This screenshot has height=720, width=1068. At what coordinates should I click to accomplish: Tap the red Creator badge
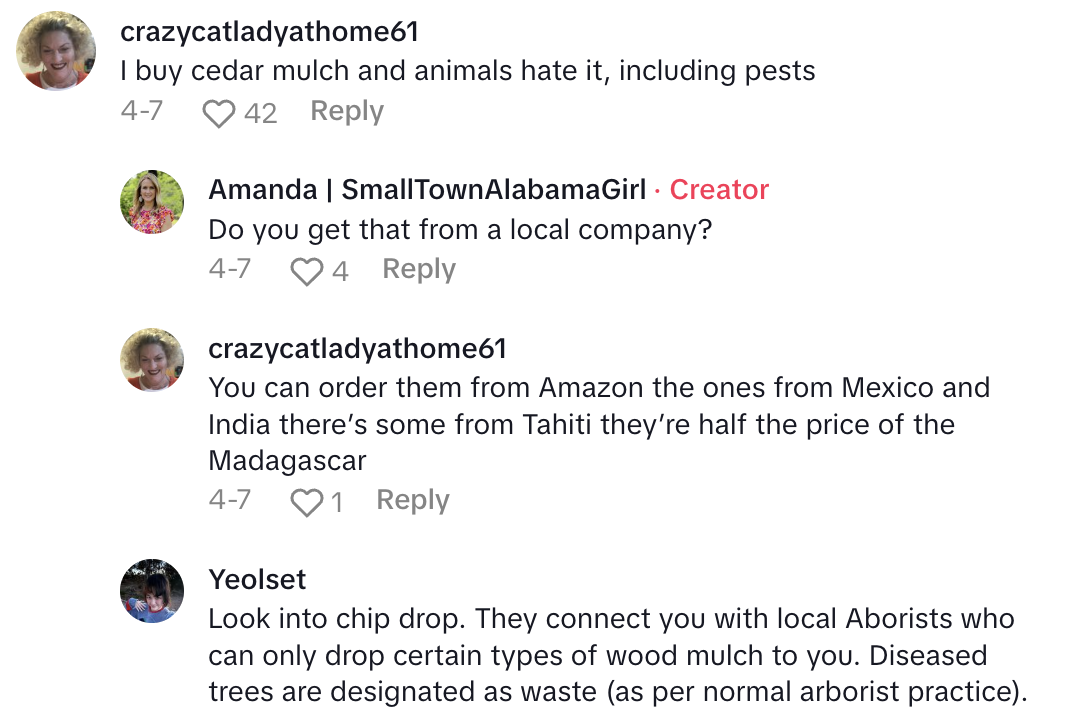click(x=719, y=190)
